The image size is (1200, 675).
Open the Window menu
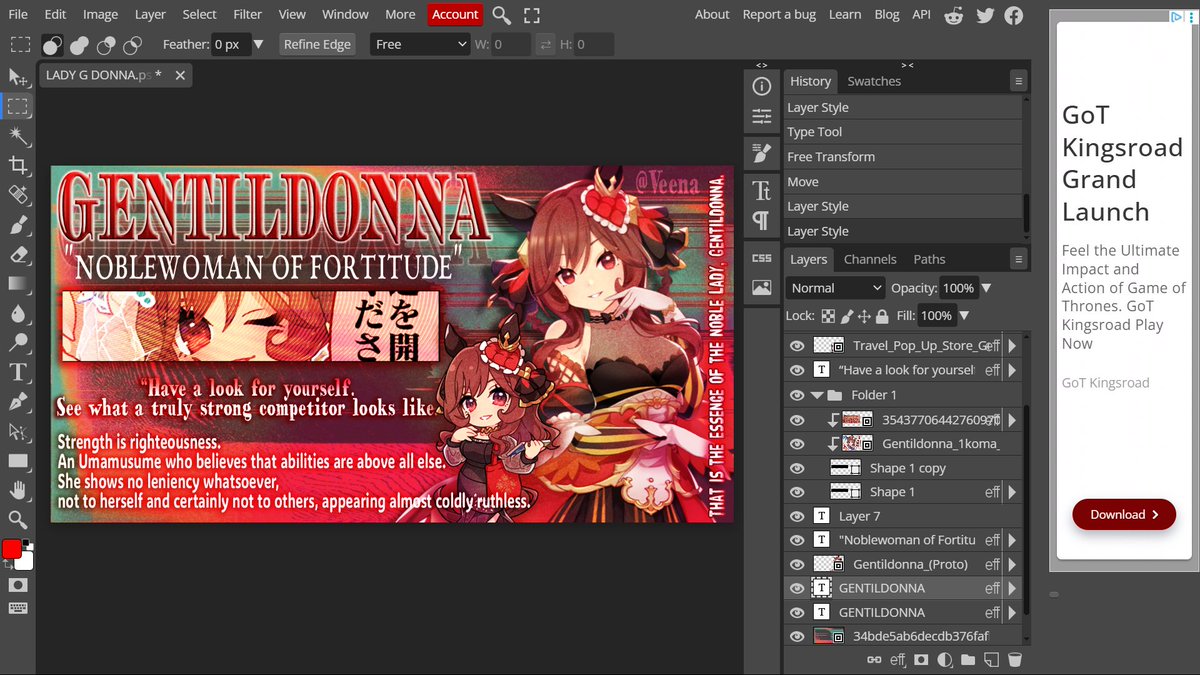[x=345, y=14]
